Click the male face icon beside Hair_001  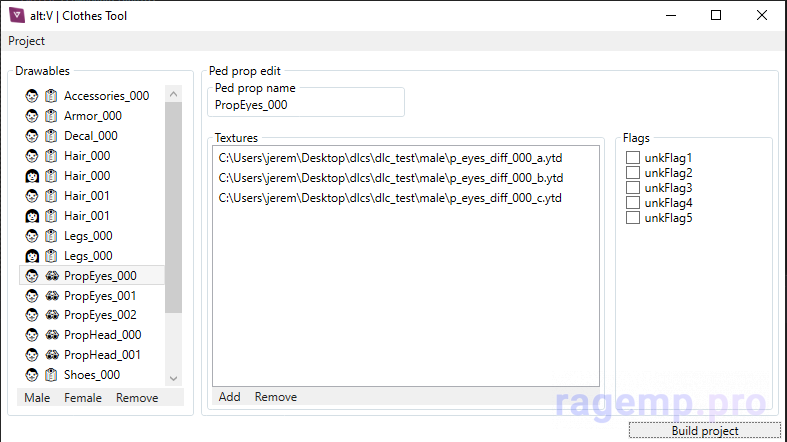point(32,196)
